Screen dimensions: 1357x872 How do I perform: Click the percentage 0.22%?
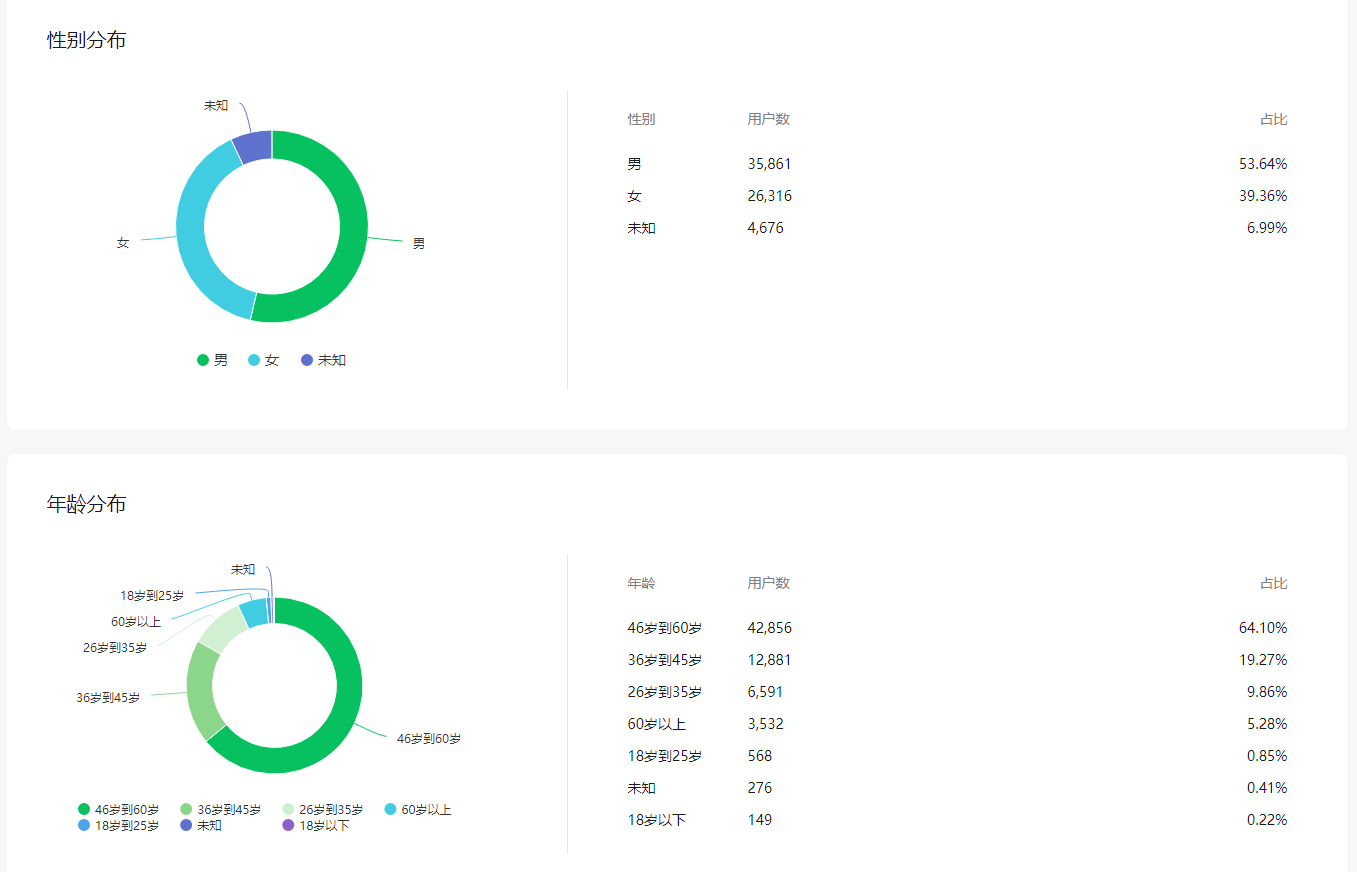[1267, 820]
